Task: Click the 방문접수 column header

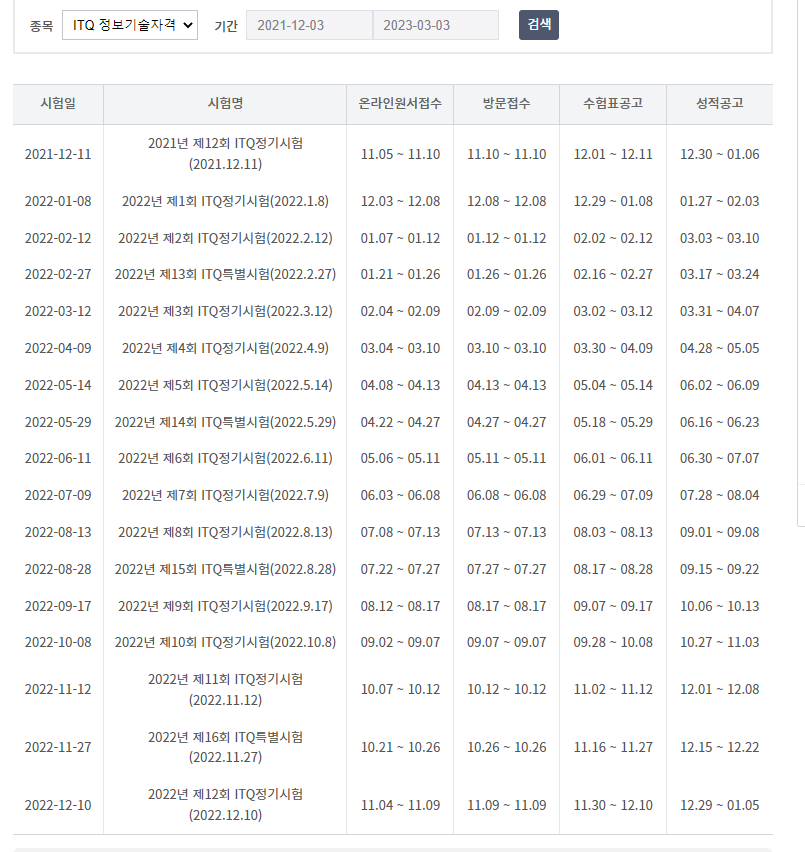Action: (x=507, y=104)
